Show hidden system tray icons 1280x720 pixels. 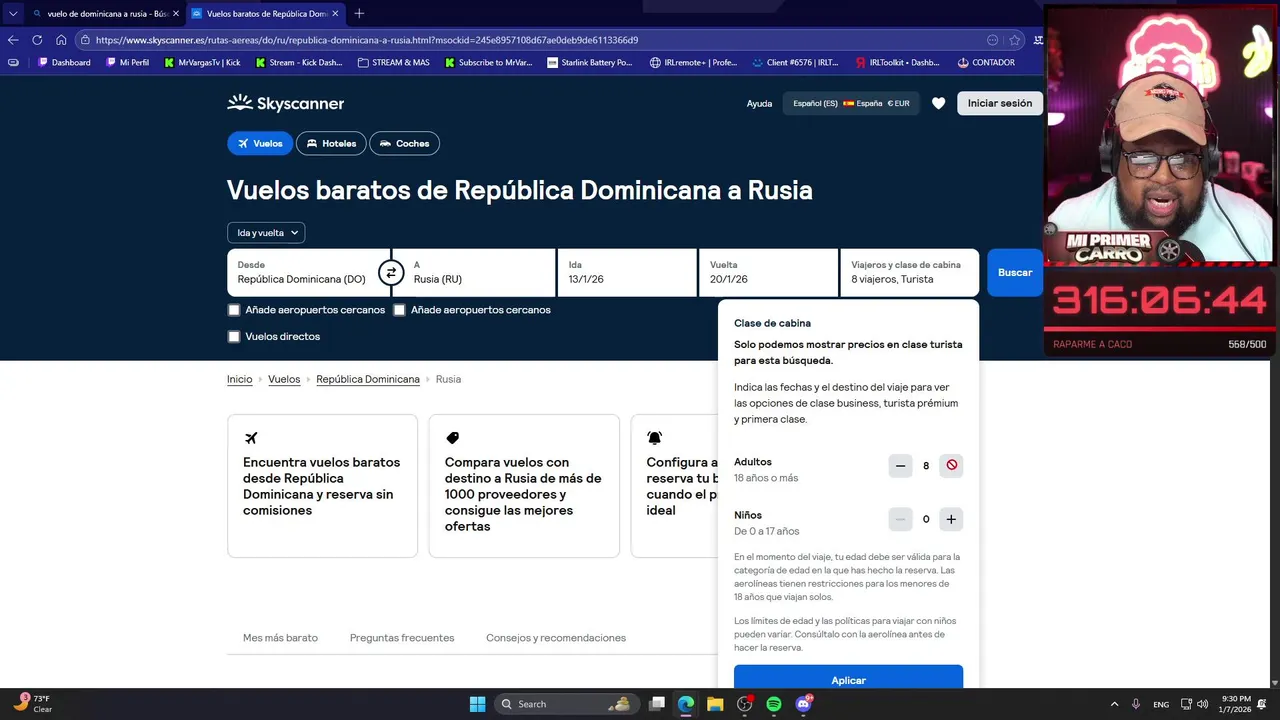tap(1114, 704)
